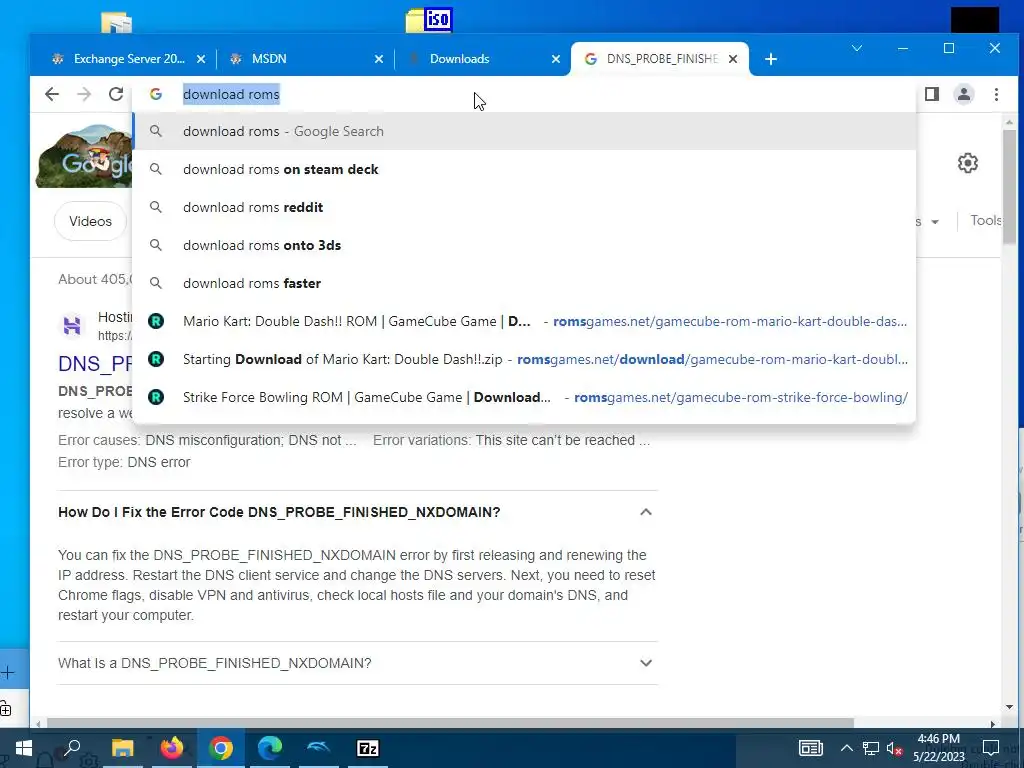
Task: Click the horizontal scrollbar at page bottom
Action: tap(449, 724)
